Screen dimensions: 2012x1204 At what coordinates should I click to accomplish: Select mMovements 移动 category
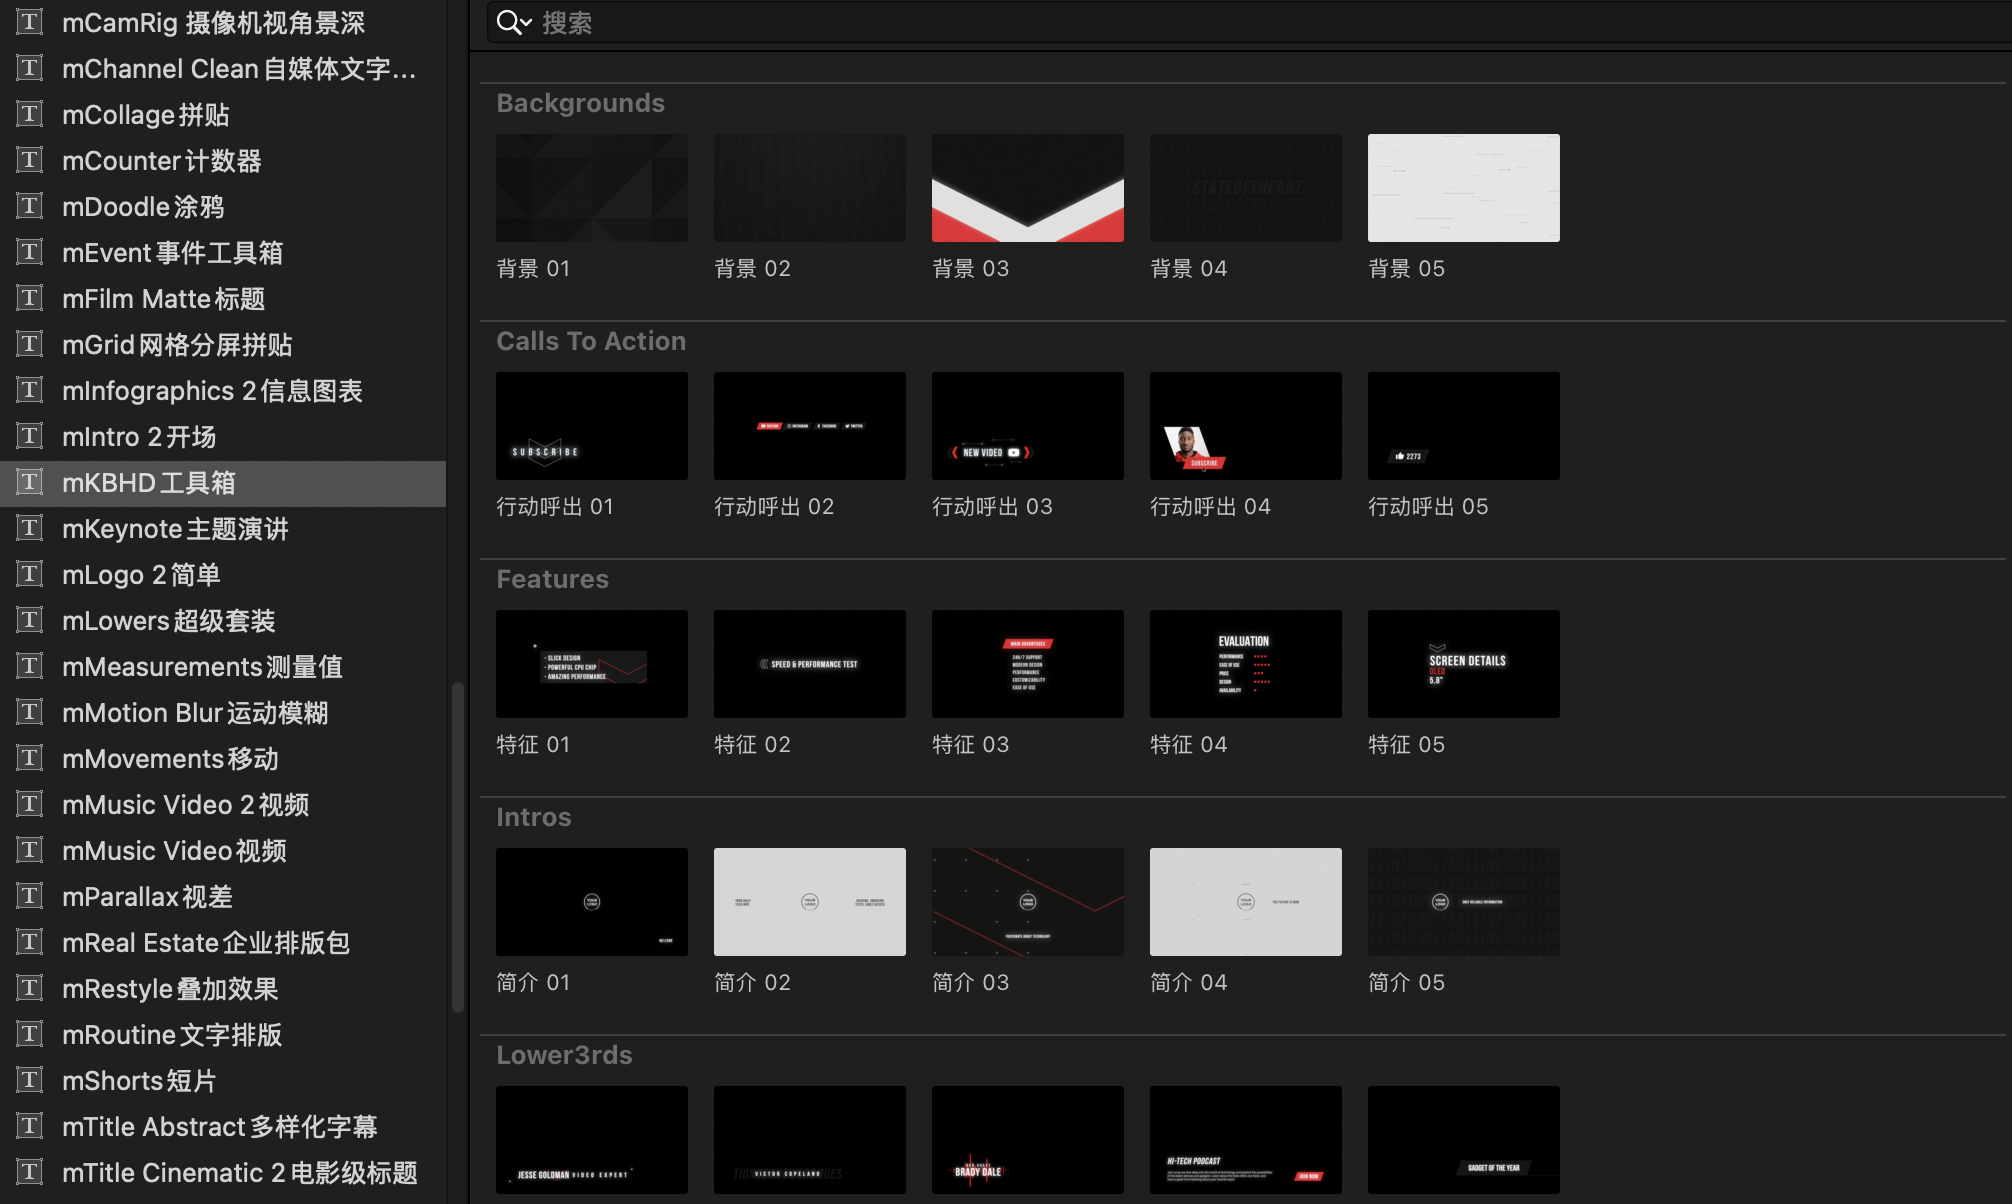(223, 758)
